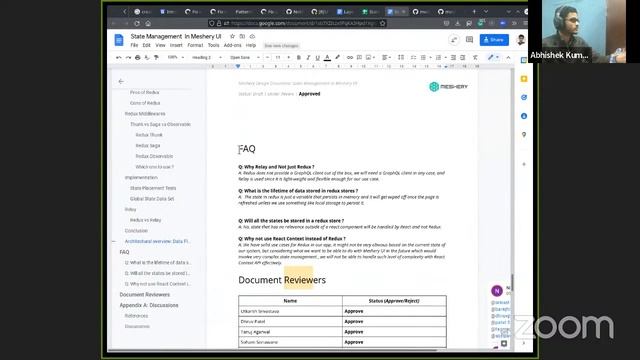Open Maps in the side panel
This screenshot has width=640, height=360.
coord(524,135)
